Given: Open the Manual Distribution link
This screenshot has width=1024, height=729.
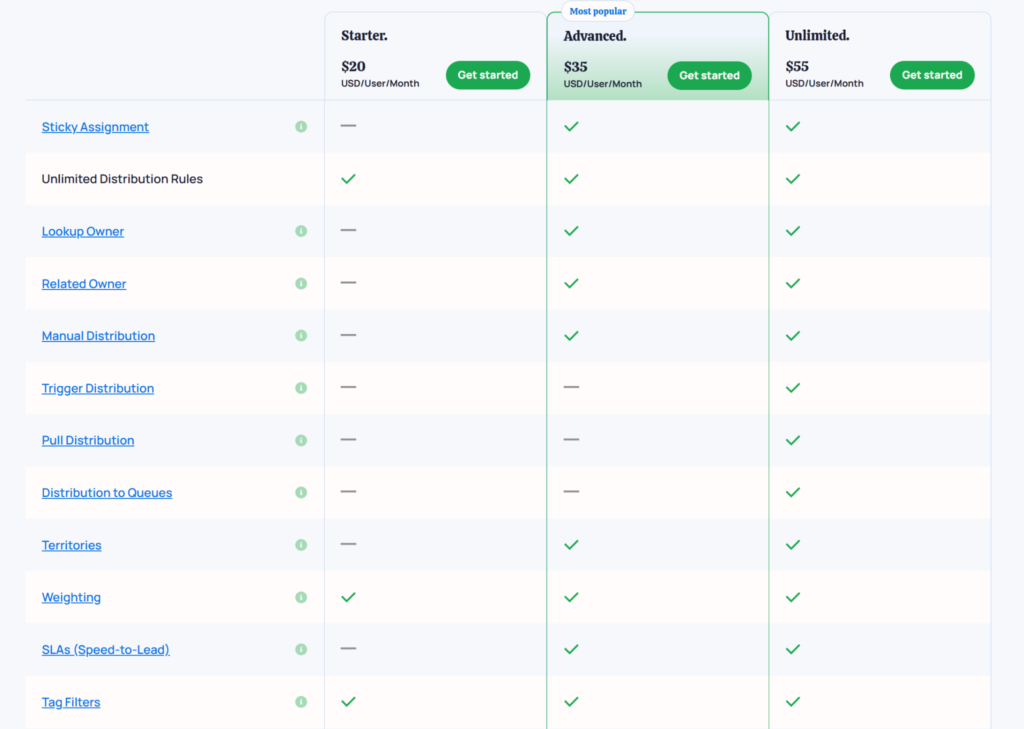Looking at the screenshot, I should point(99,336).
